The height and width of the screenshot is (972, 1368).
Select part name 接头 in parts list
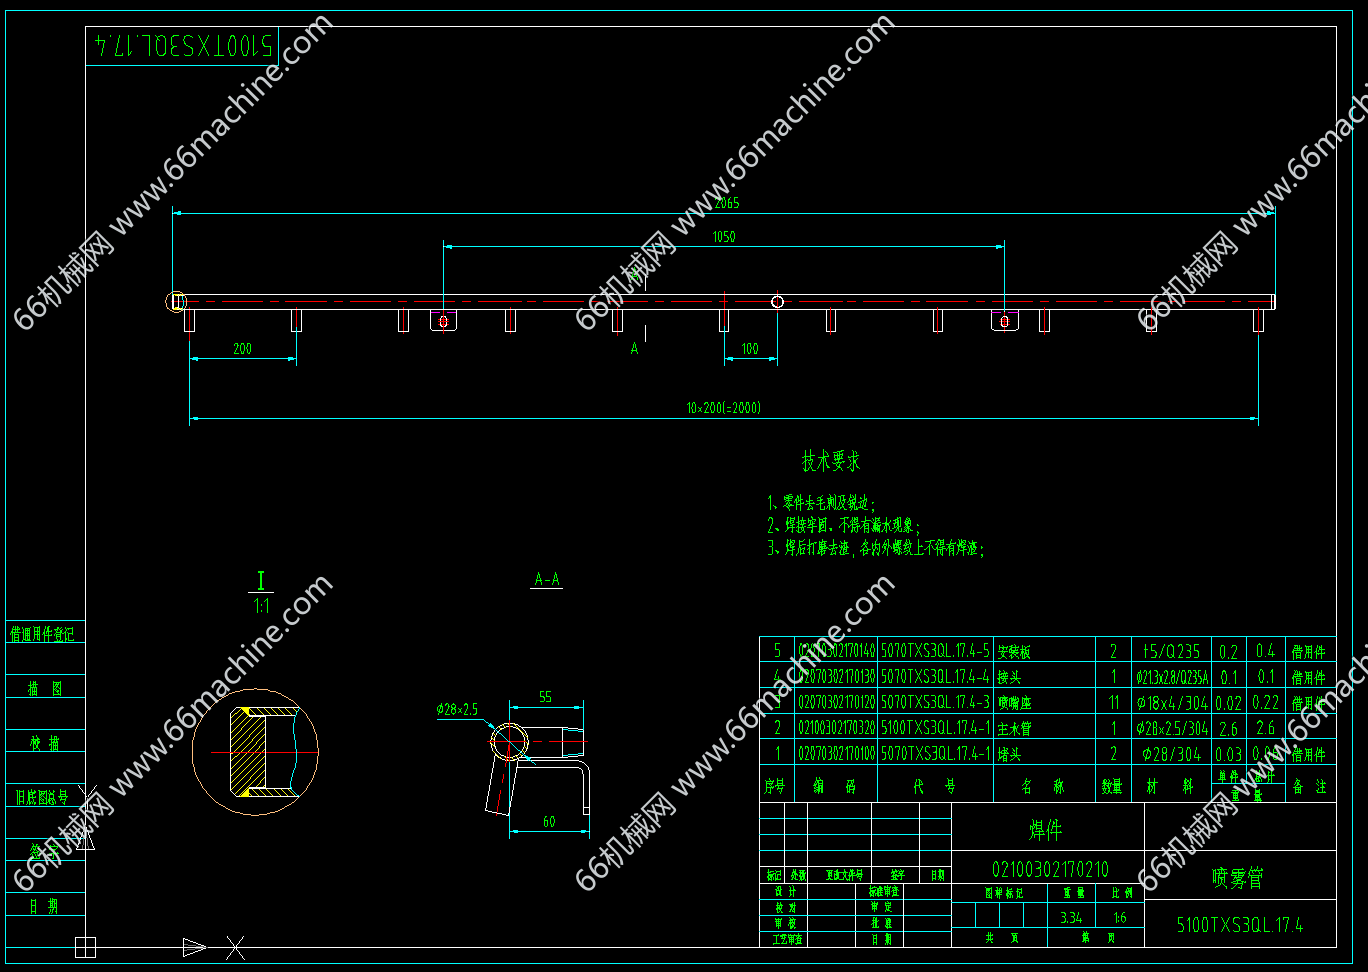tap(1009, 677)
